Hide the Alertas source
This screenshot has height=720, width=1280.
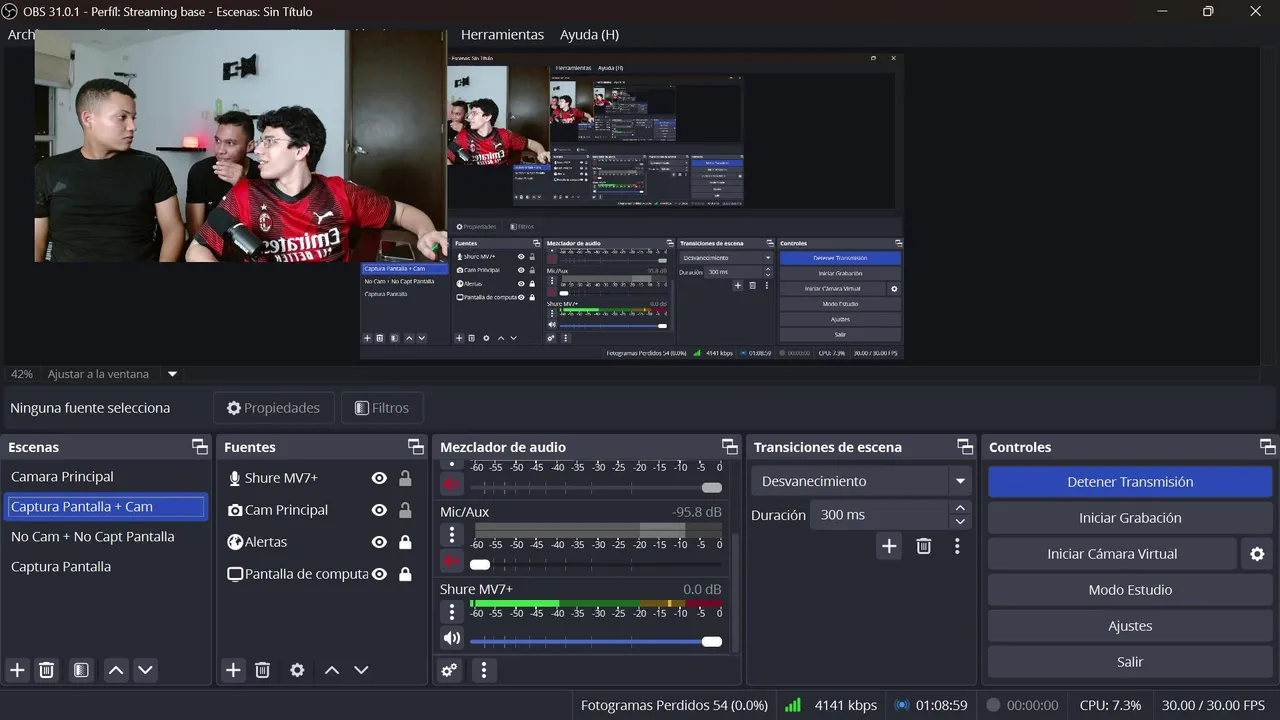(379, 542)
